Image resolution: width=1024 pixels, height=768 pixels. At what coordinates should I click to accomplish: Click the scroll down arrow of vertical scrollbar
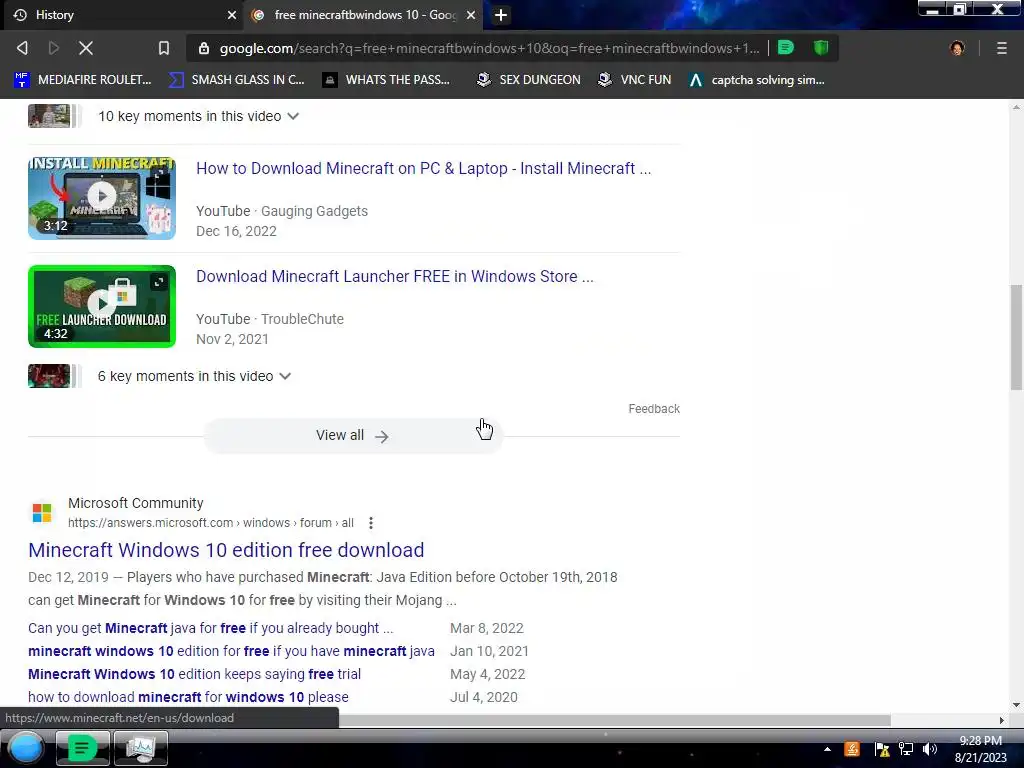1016,705
